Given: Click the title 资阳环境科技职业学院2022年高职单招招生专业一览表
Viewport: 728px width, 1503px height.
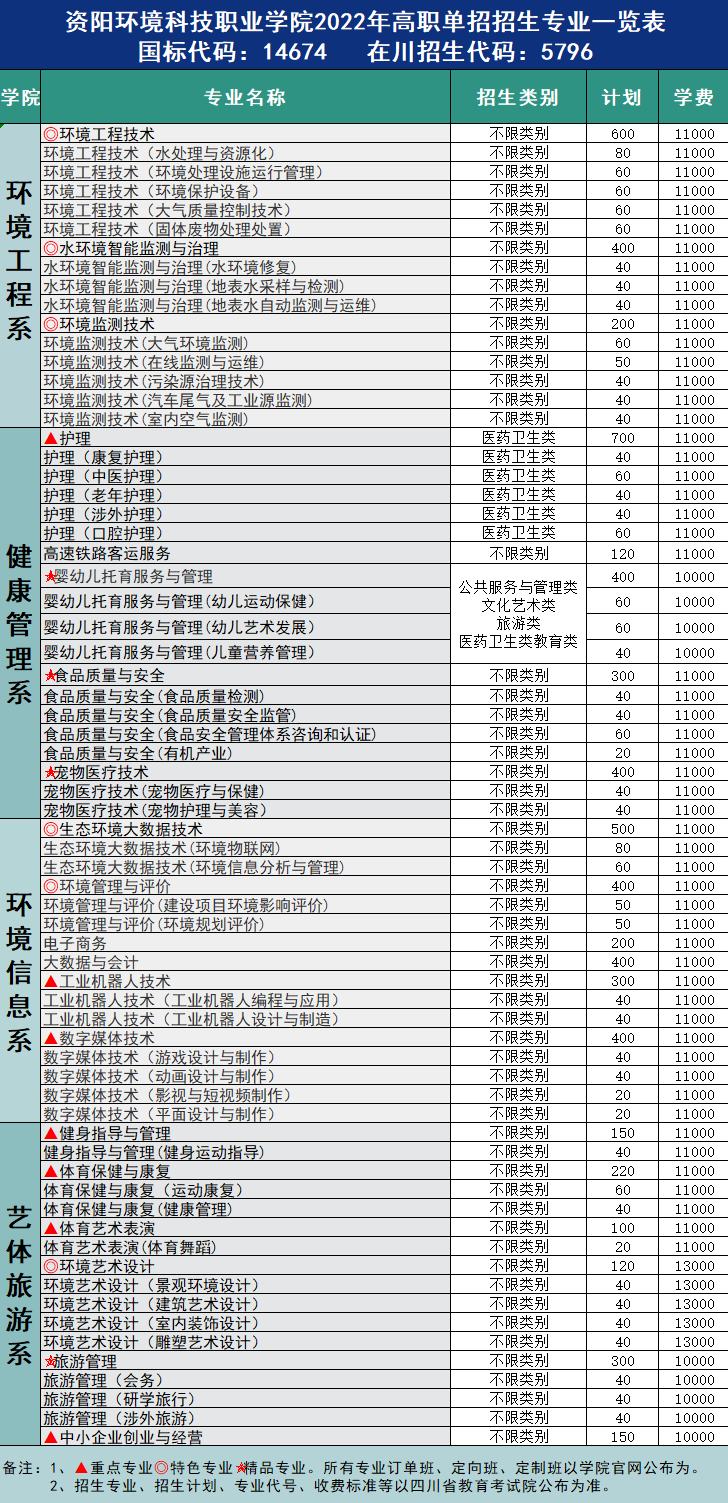Looking at the screenshot, I should (x=364, y=22).
